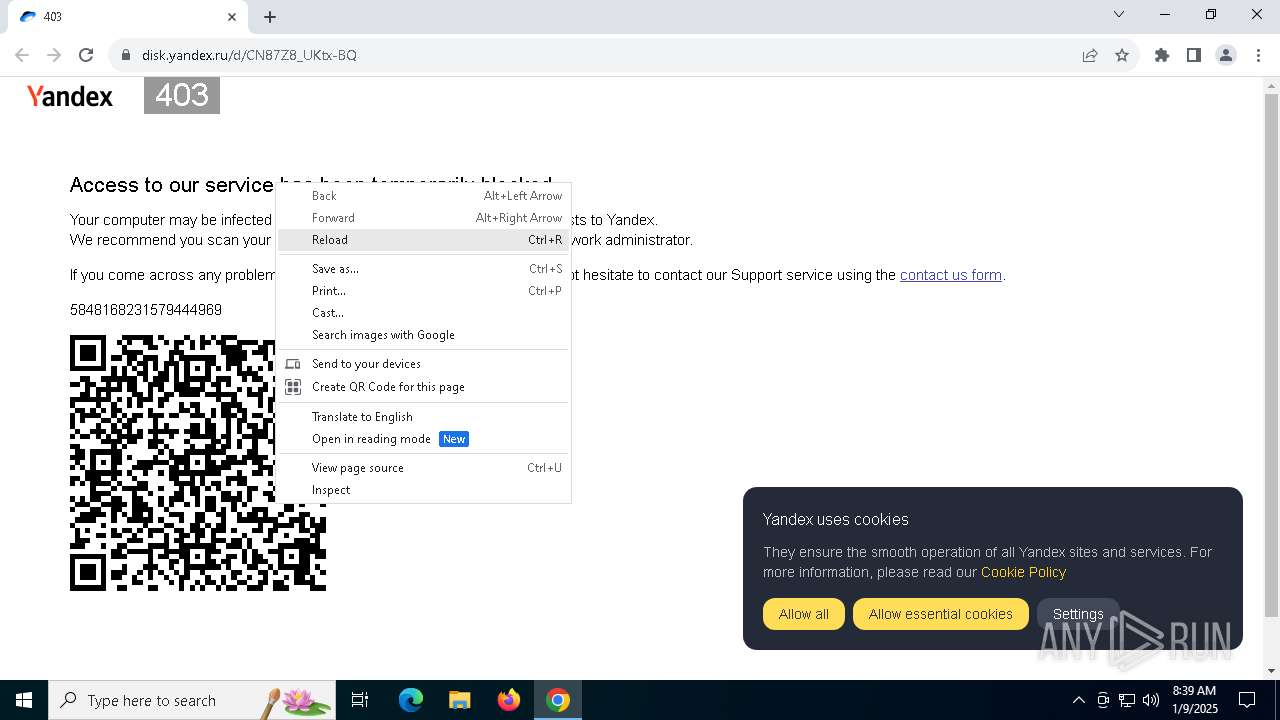Click Allow essential cookies button
The image size is (1280, 720).
coord(941,614)
